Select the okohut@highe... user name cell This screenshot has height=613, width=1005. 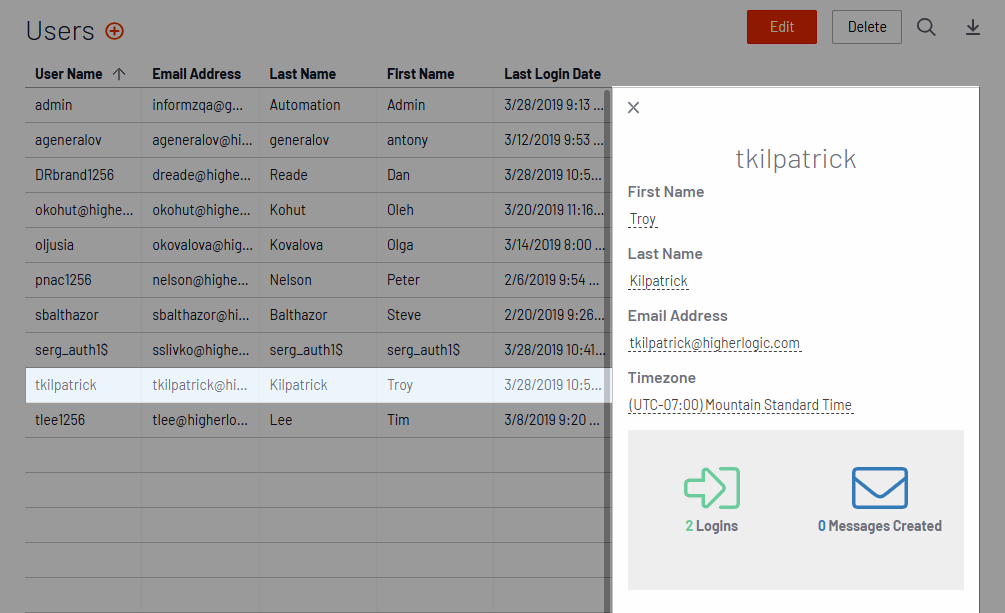tap(83, 210)
